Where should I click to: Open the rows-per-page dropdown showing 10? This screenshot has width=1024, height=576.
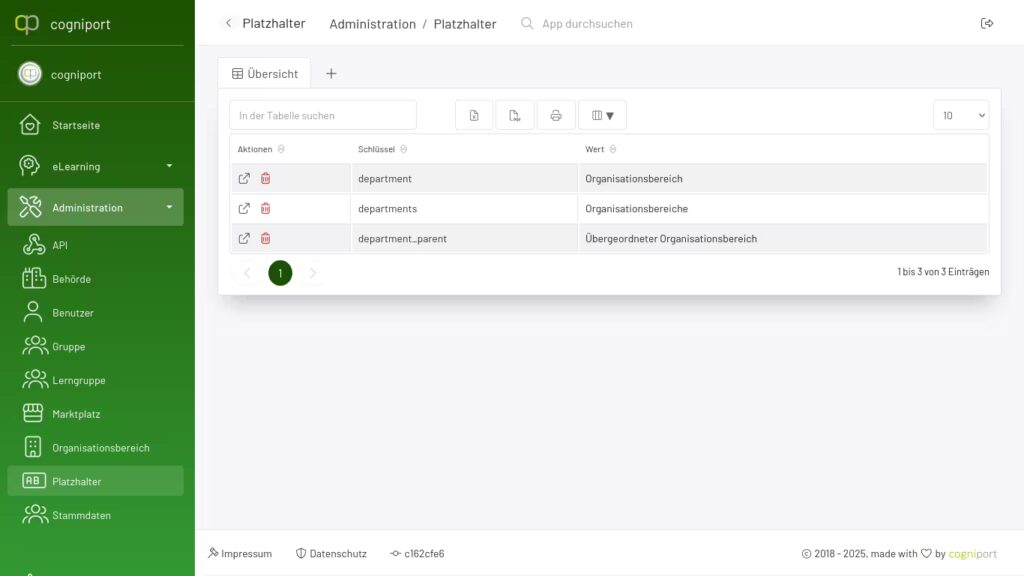coord(960,115)
